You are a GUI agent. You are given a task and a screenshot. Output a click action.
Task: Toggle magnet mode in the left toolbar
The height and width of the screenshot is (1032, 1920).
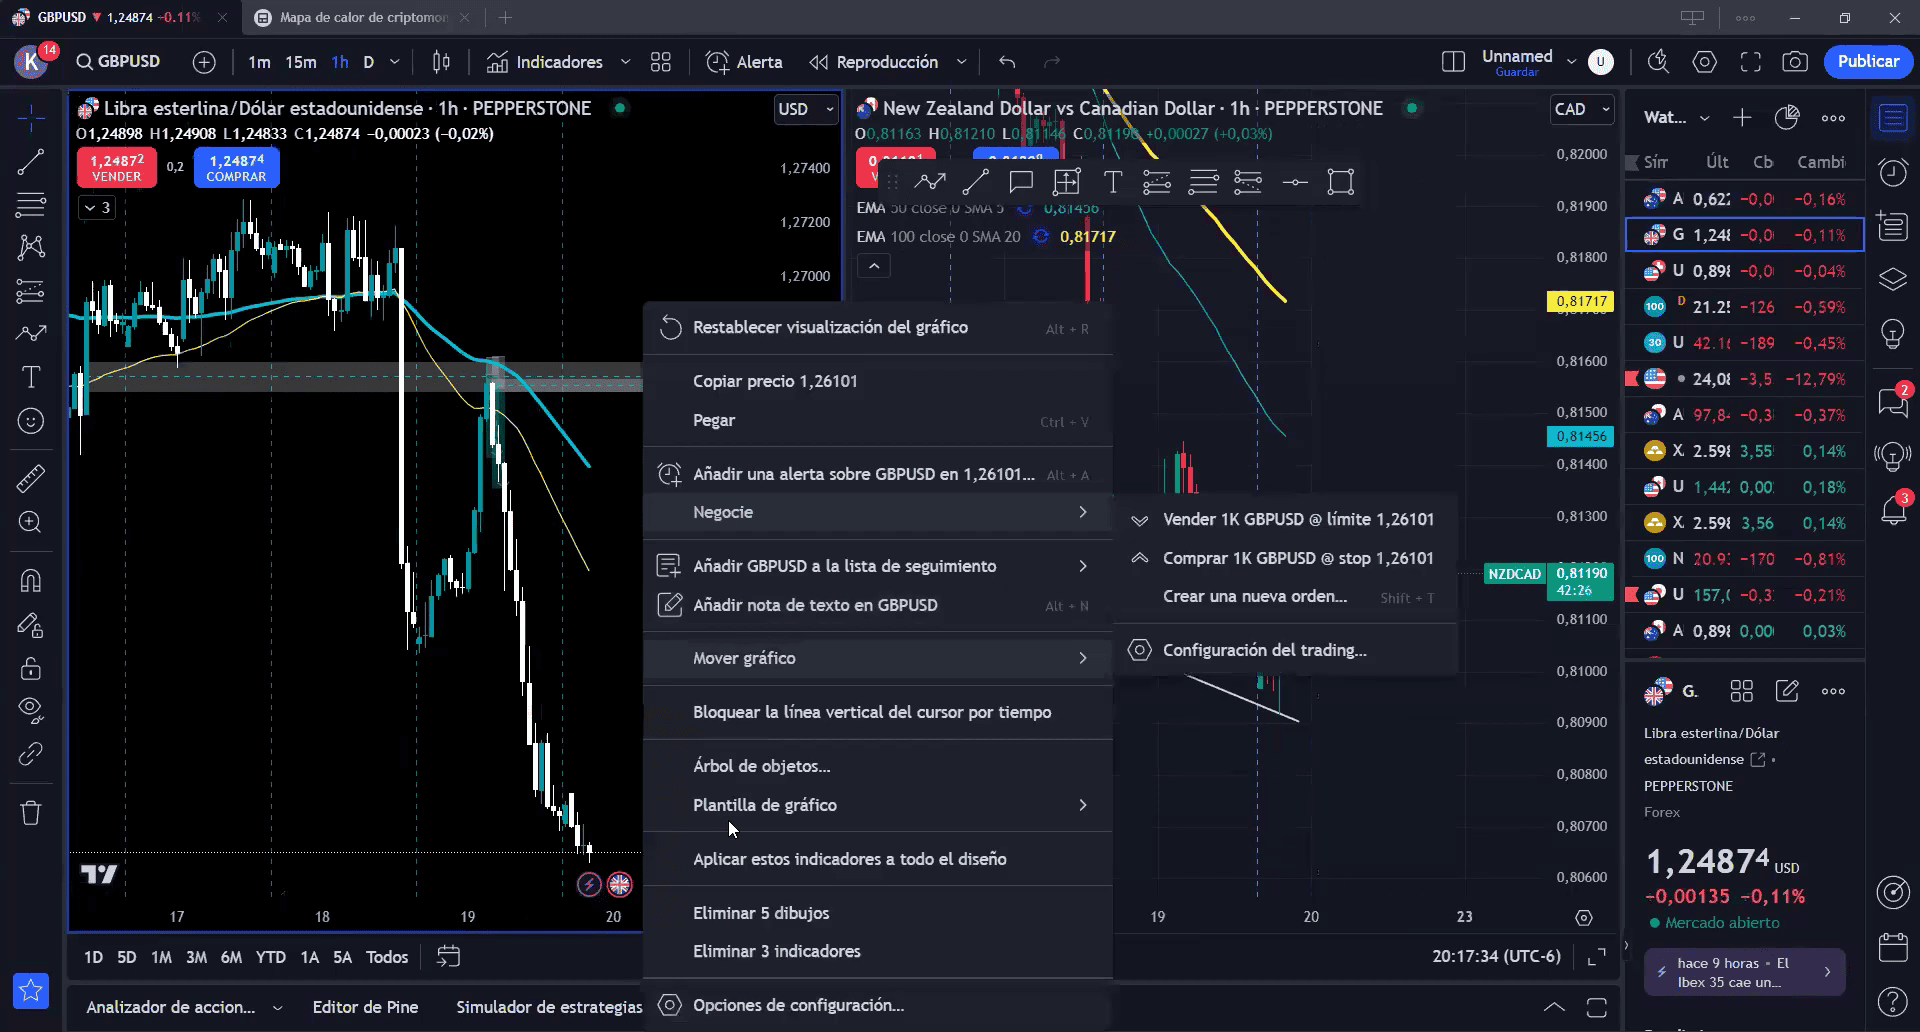pyautogui.click(x=31, y=580)
